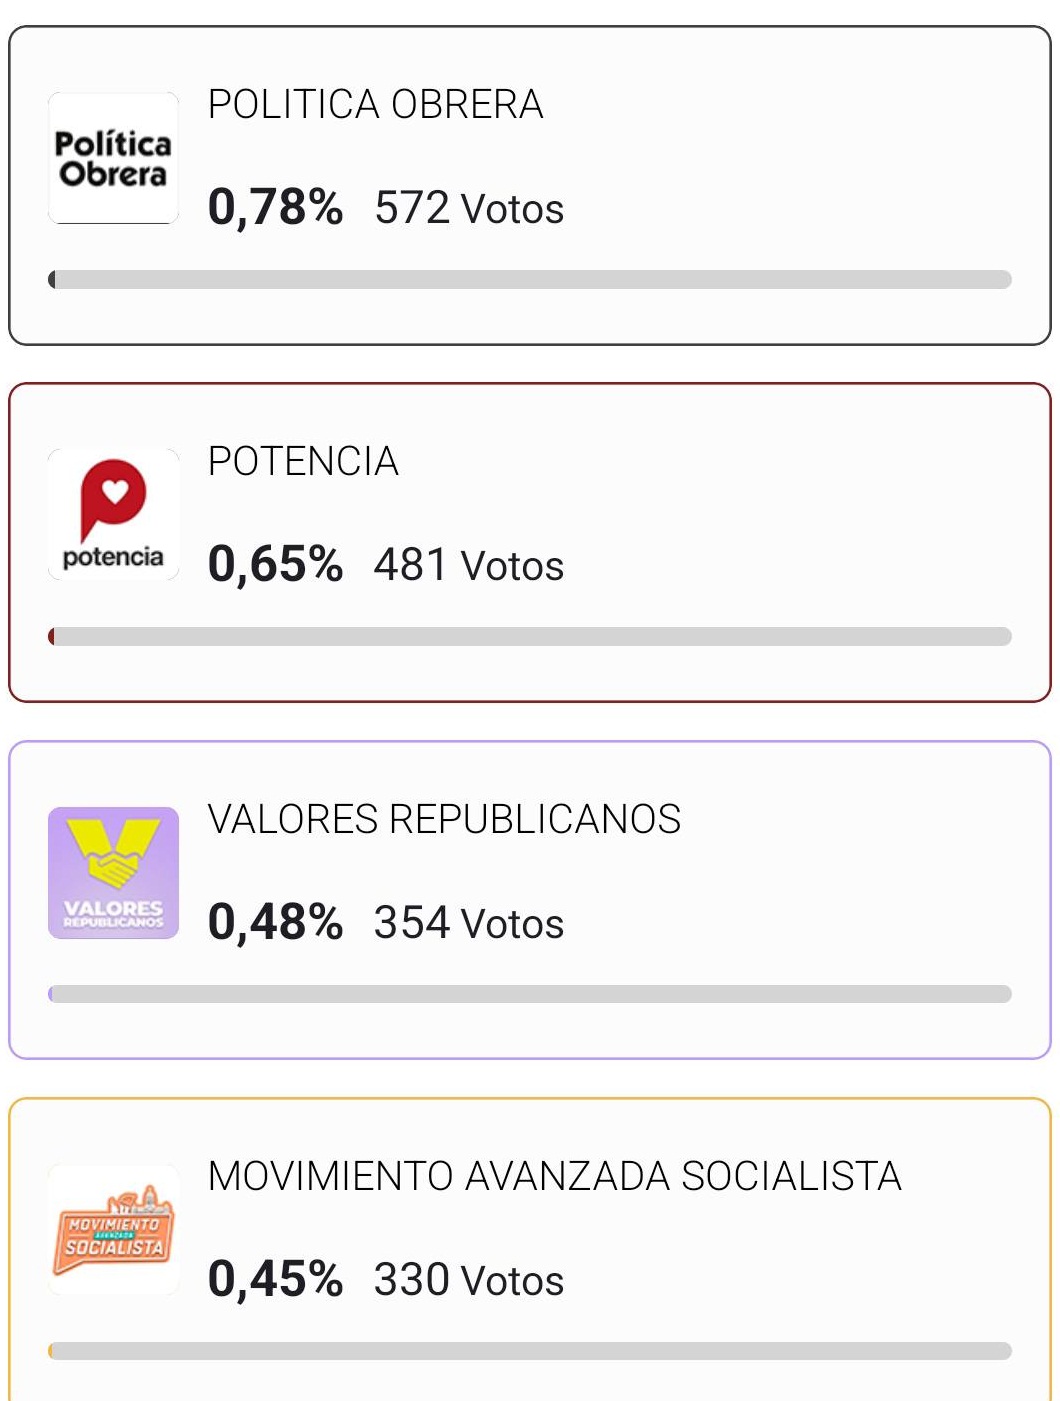Click the 330 Votos count
This screenshot has height=1401, width=1060.
tap(469, 1280)
